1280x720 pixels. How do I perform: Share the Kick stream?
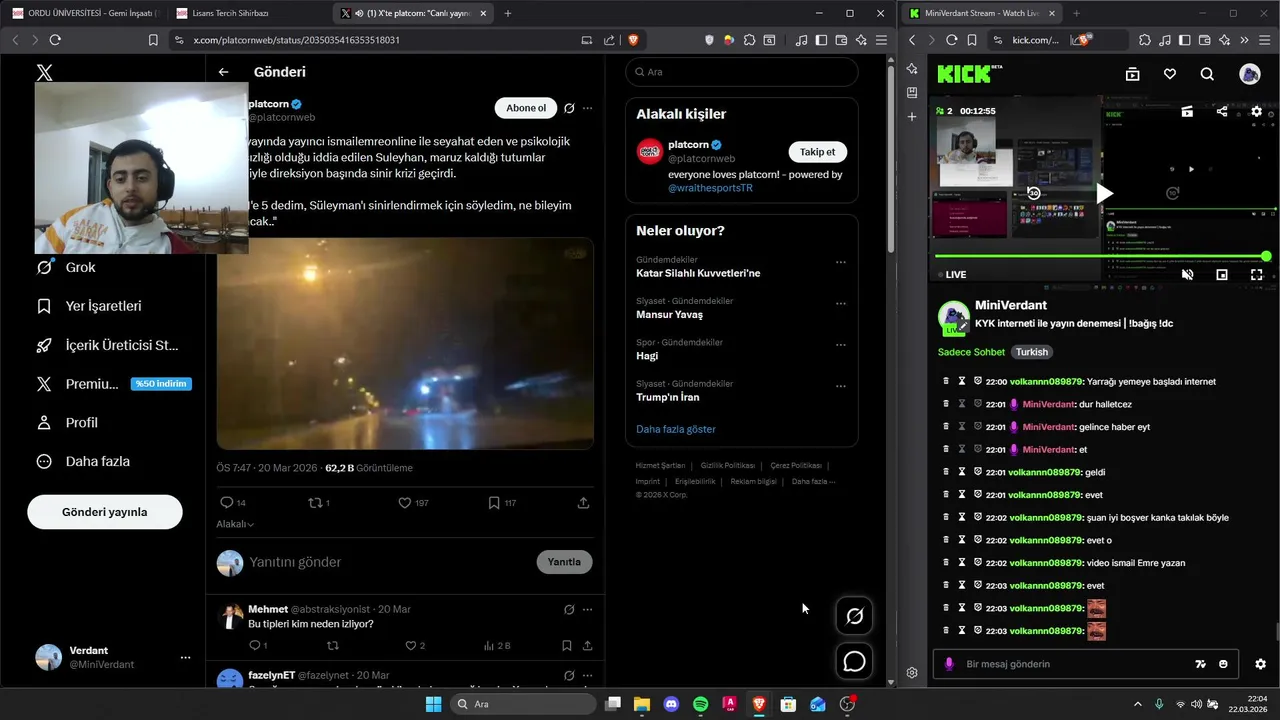(x=1222, y=111)
